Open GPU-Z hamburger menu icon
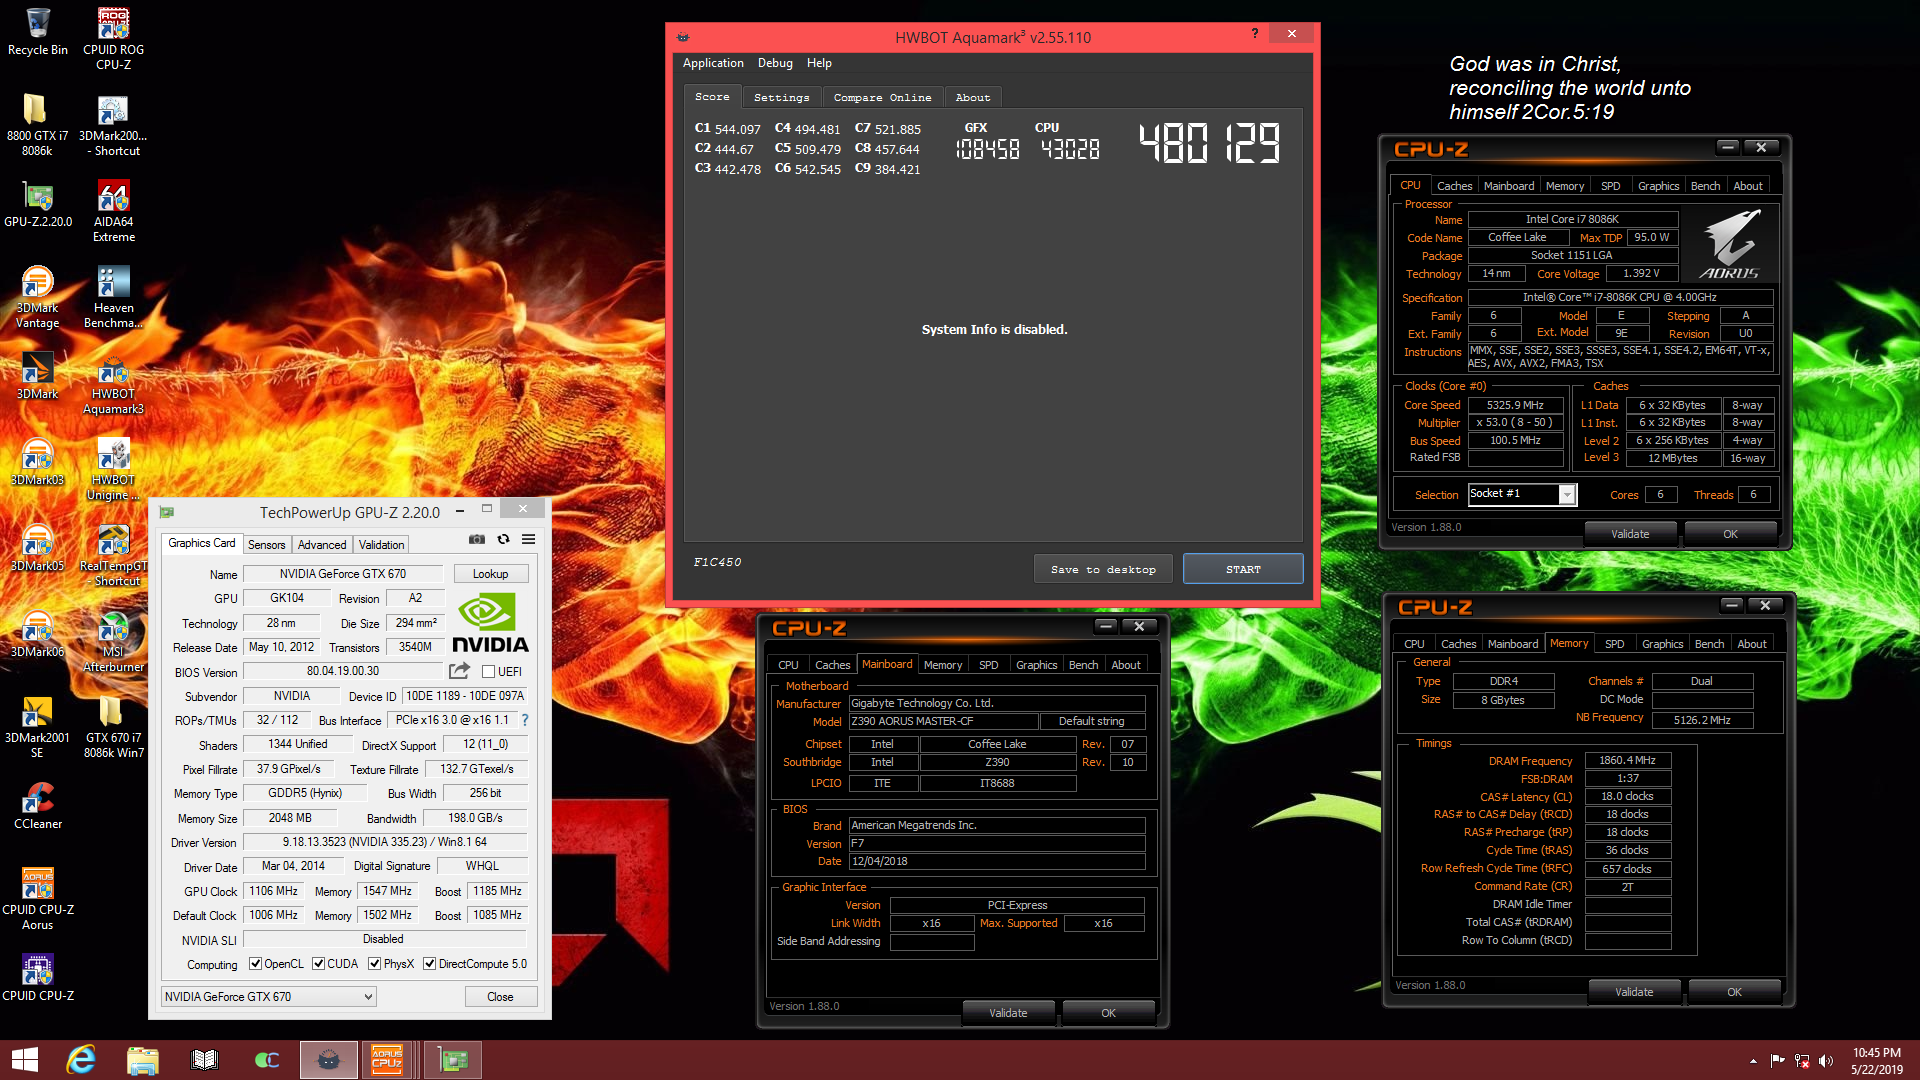Viewport: 1920px width, 1080px height. click(528, 539)
